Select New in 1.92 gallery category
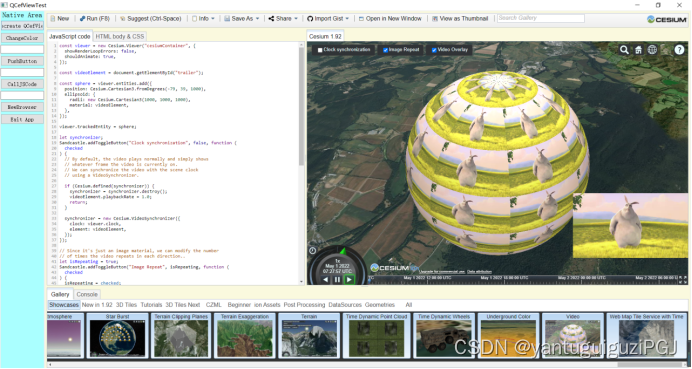Viewport: 692px width, 369px height. pyautogui.click(x=97, y=305)
